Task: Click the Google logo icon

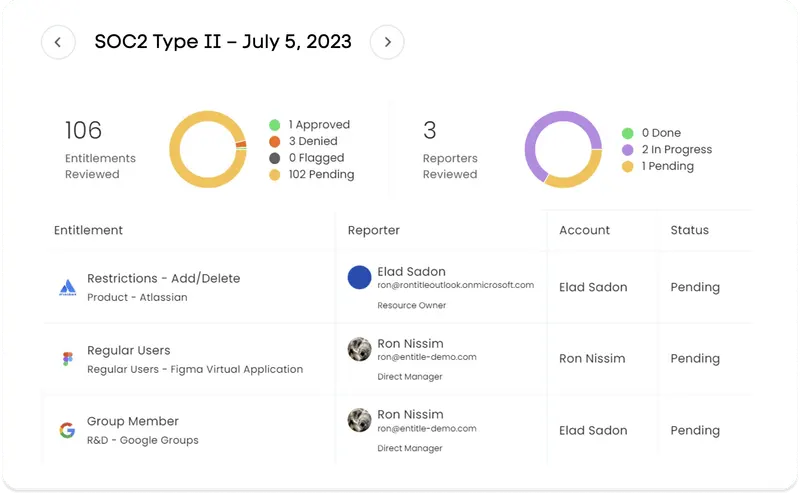Action: pos(67,430)
